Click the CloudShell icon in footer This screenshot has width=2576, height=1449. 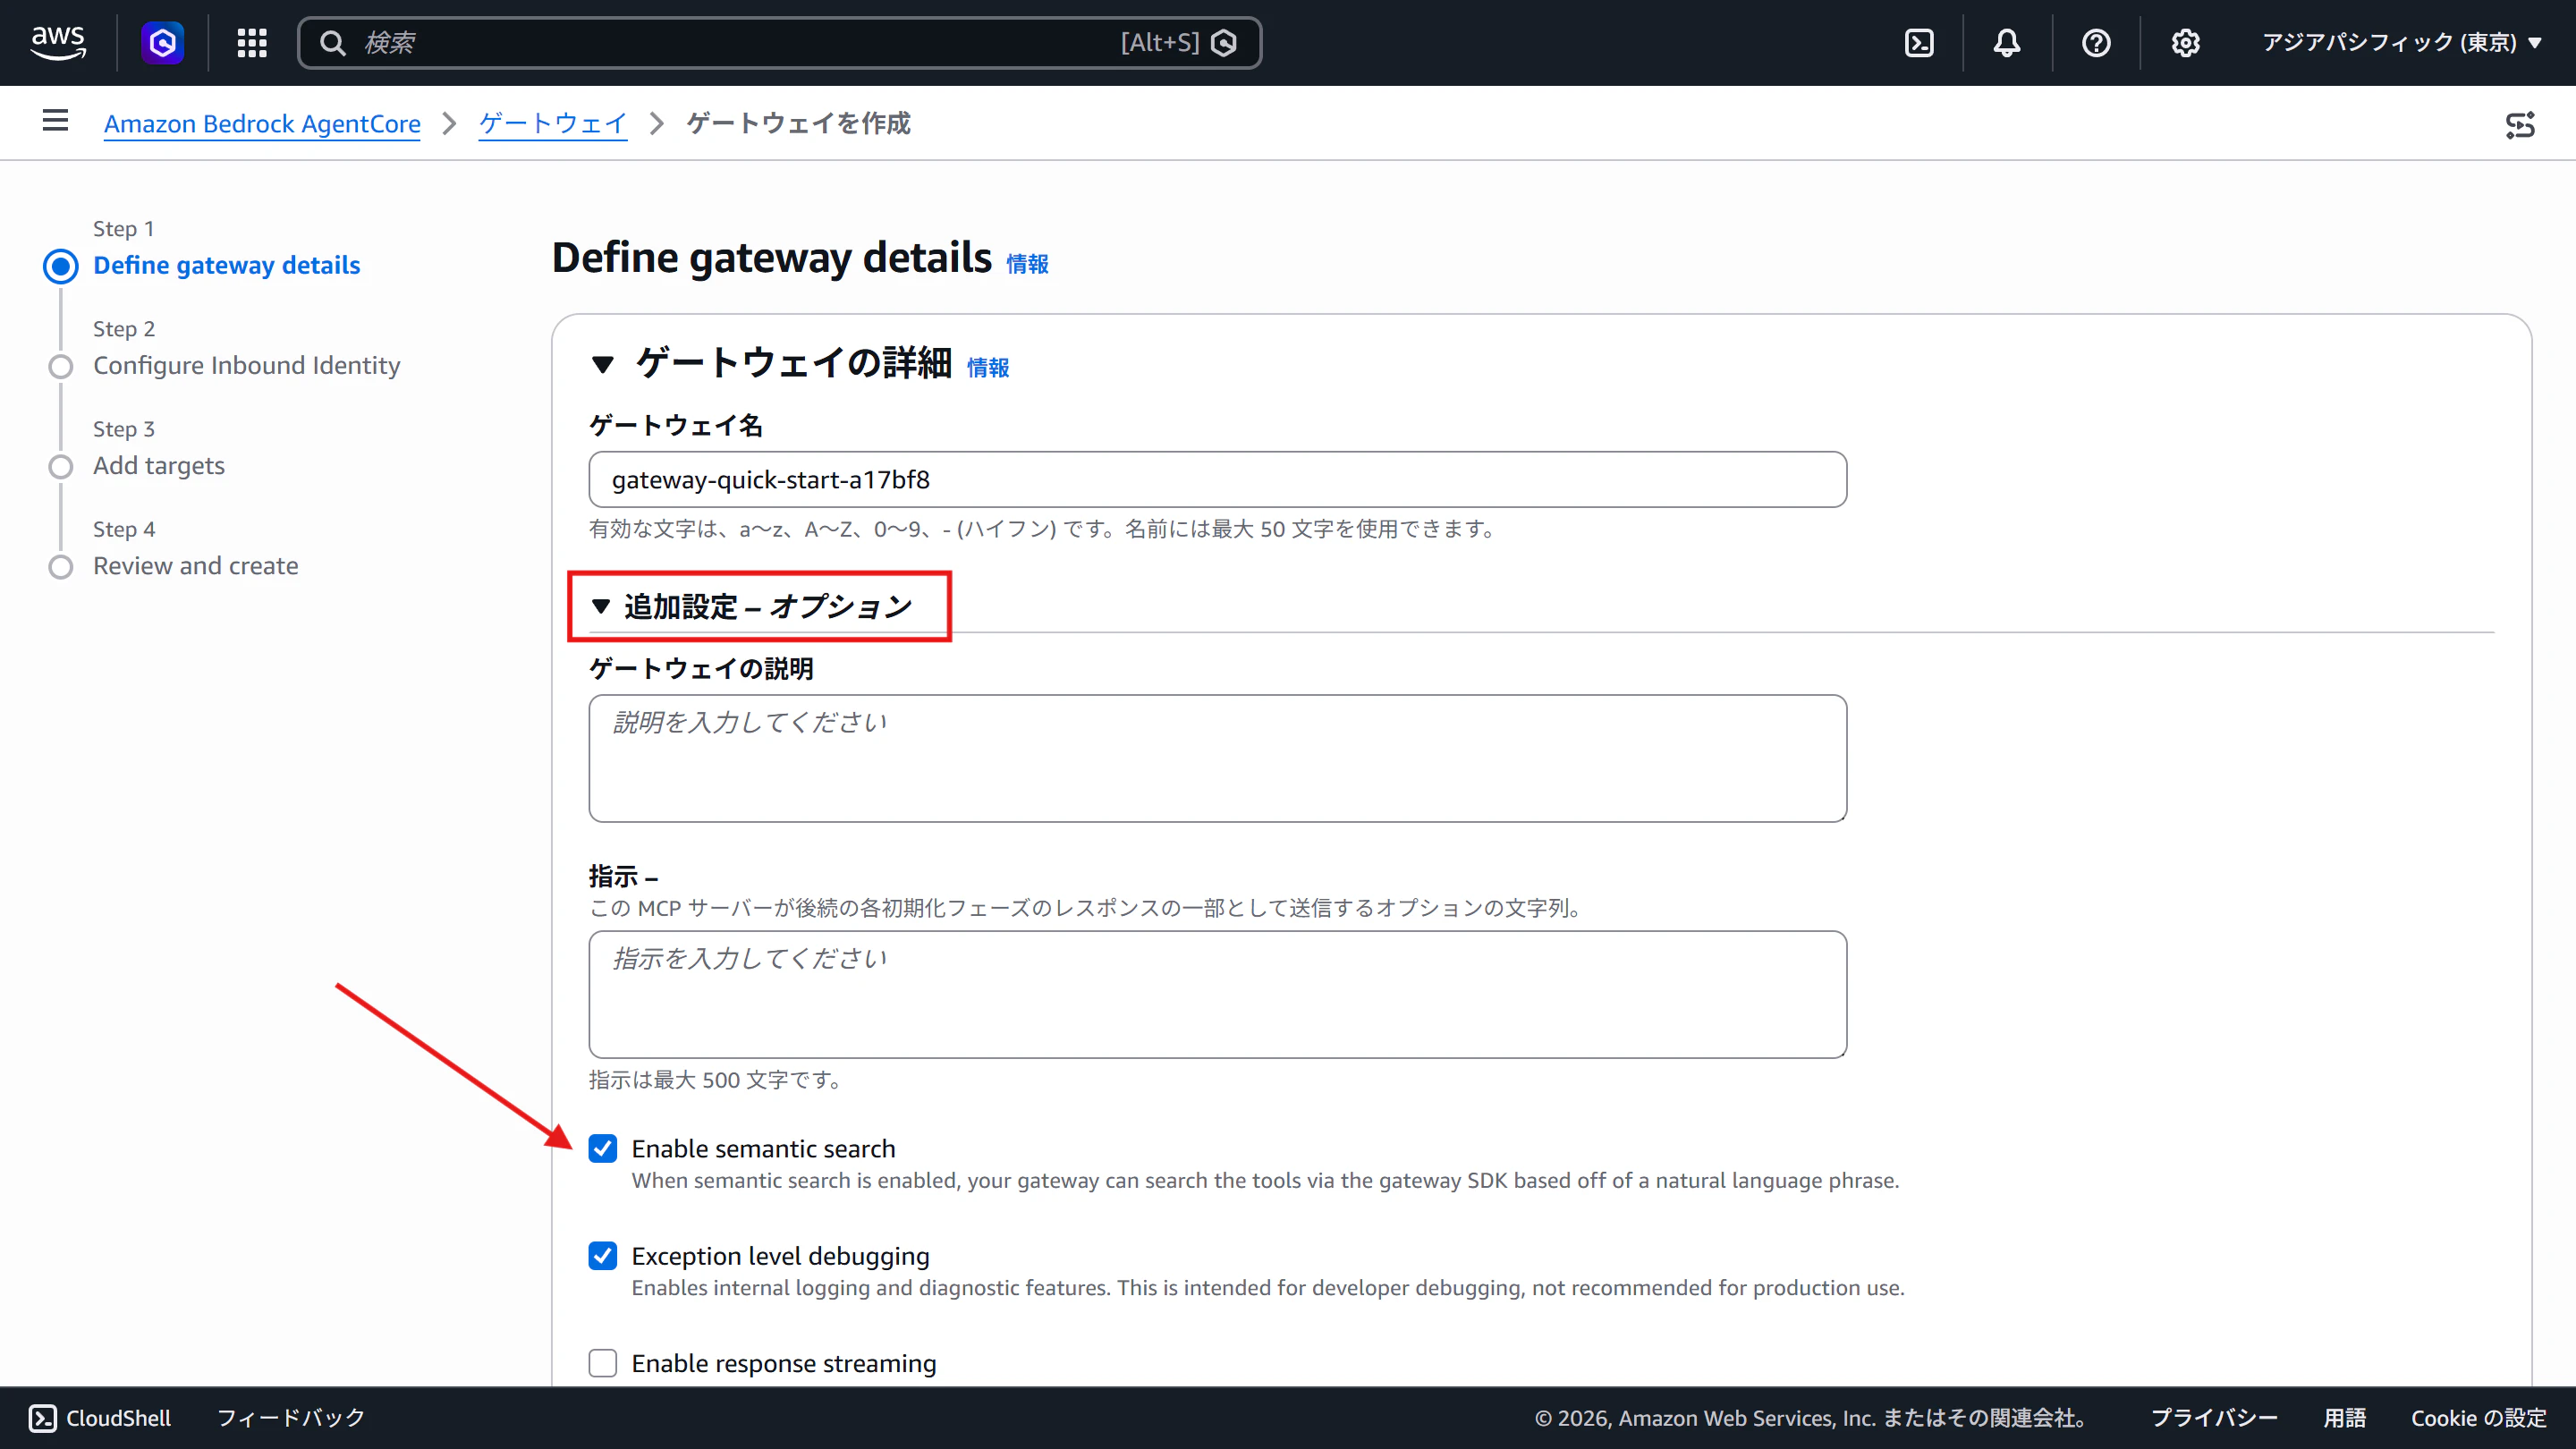coord(42,1417)
